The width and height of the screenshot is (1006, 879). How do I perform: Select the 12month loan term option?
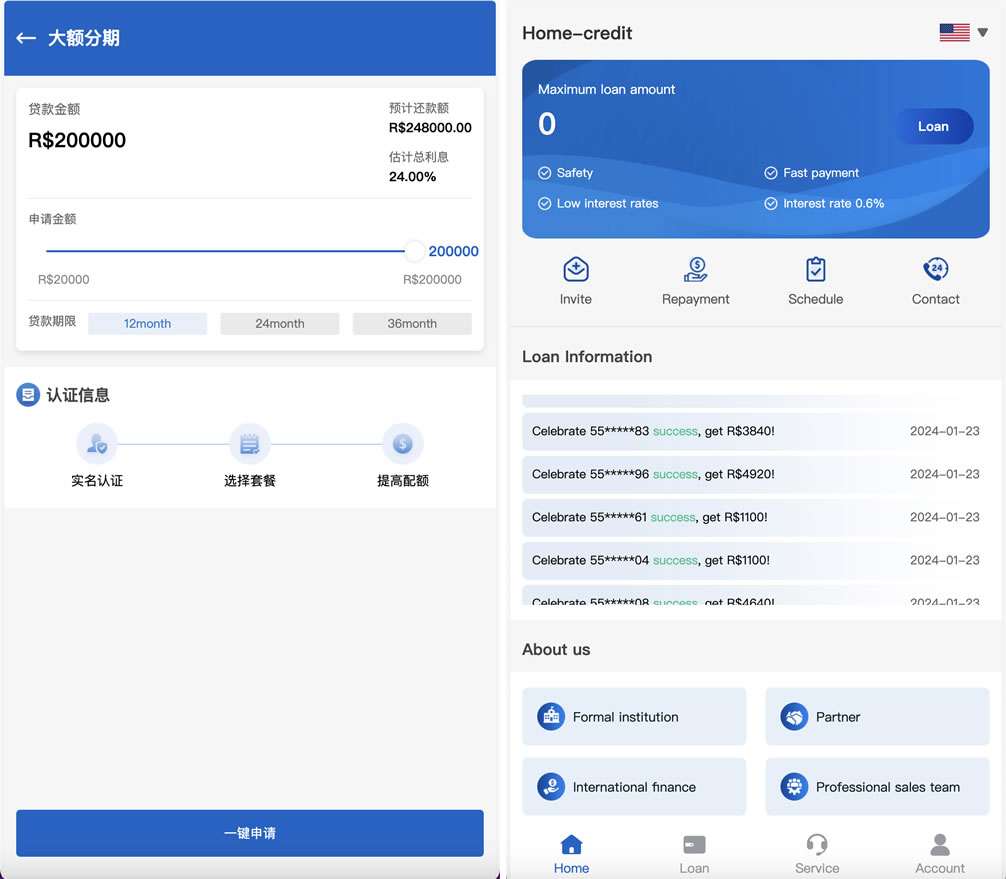[147, 323]
